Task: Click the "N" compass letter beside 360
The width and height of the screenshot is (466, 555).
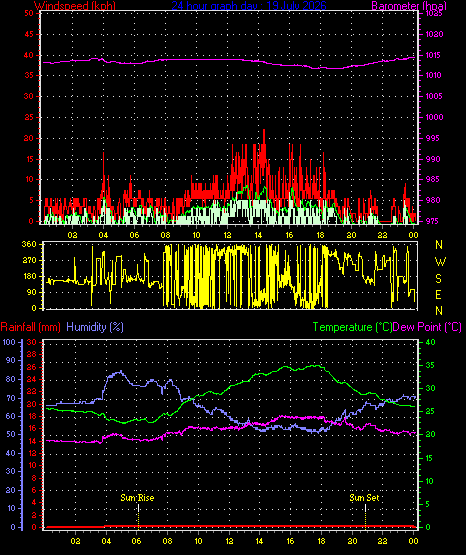Action: click(439, 245)
